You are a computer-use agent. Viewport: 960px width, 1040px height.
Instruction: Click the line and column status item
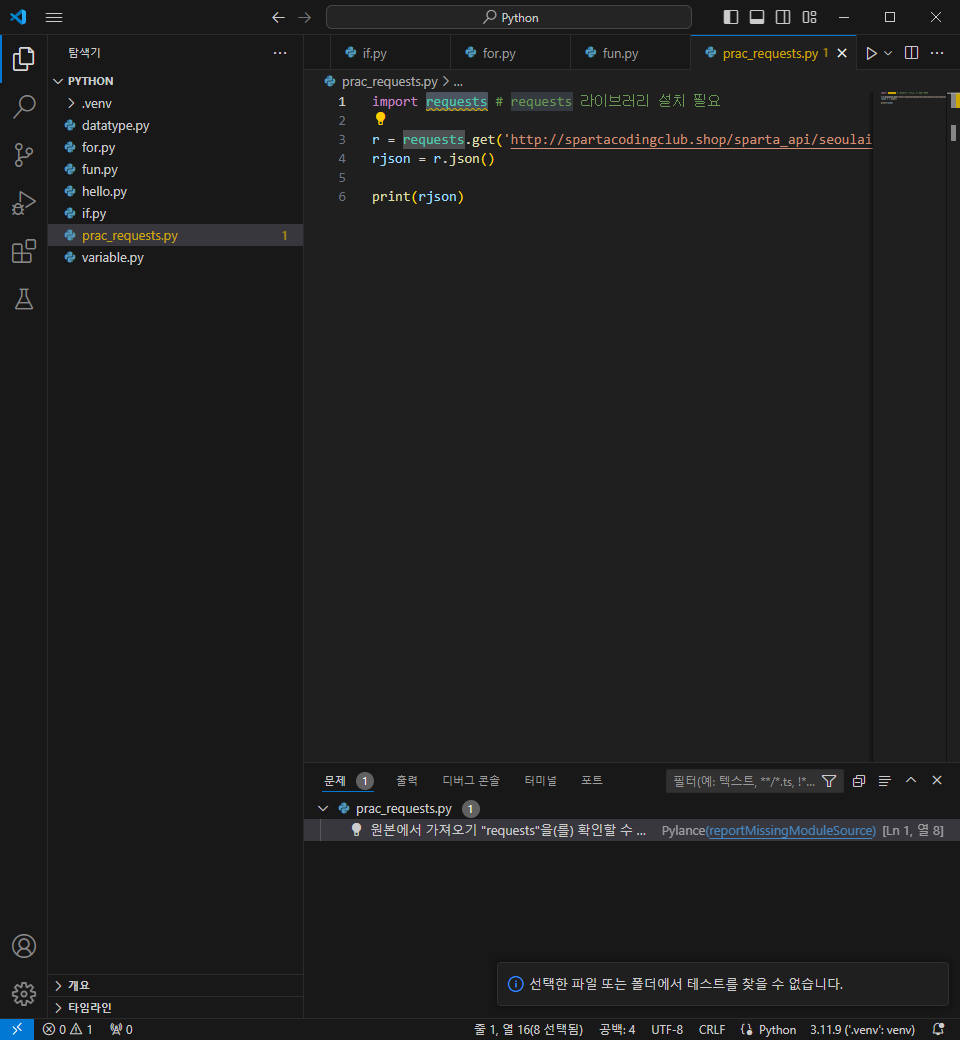pyautogui.click(x=528, y=1029)
